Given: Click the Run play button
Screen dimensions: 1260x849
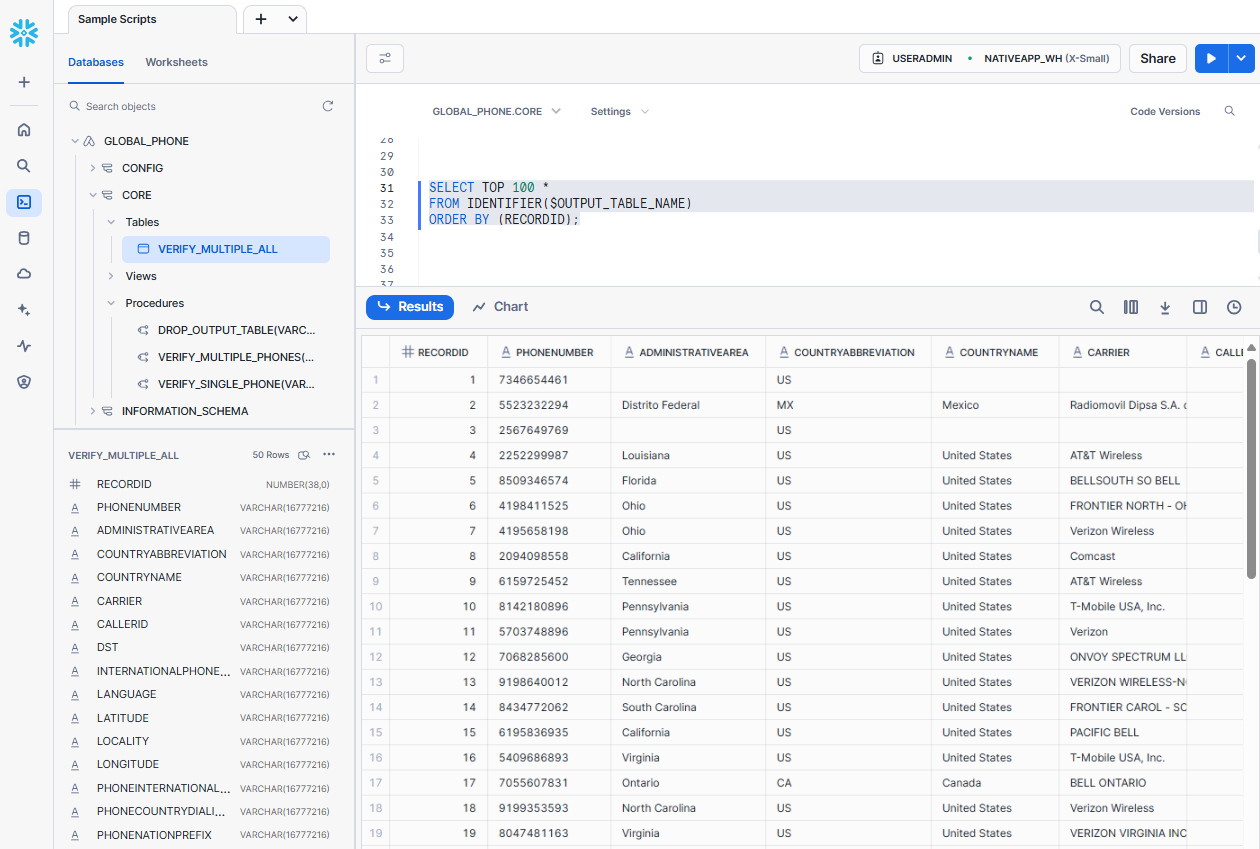Looking at the screenshot, I should pos(1211,59).
